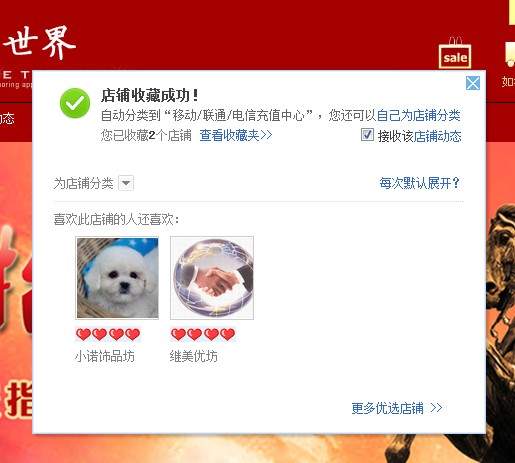Click the 为店铺分类 label text

pos(84,183)
